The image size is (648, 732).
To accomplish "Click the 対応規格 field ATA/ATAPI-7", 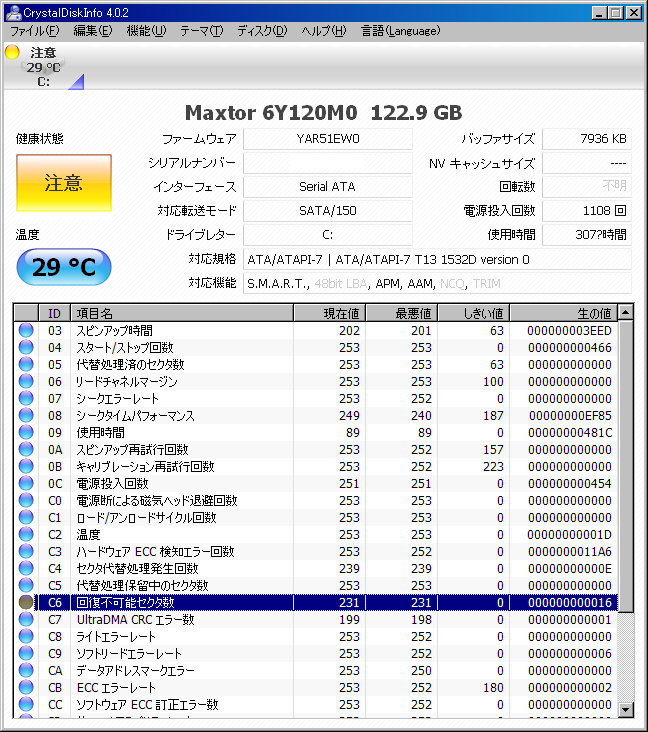I will point(437,259).
